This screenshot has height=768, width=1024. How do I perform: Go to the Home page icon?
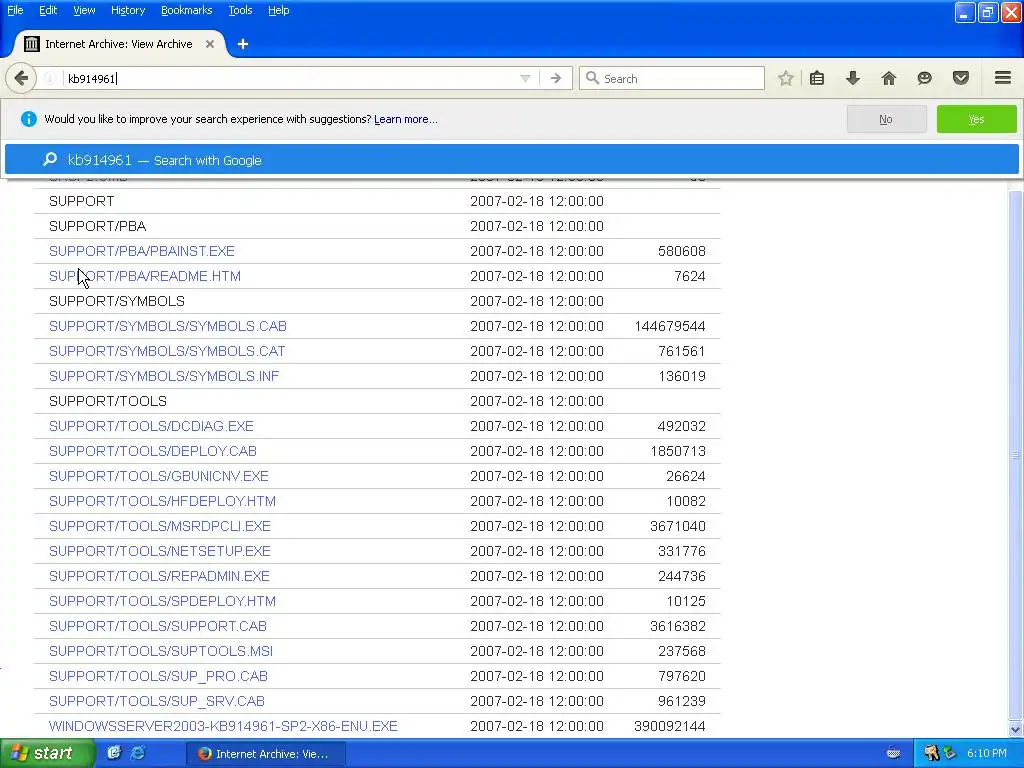(889, 78)
